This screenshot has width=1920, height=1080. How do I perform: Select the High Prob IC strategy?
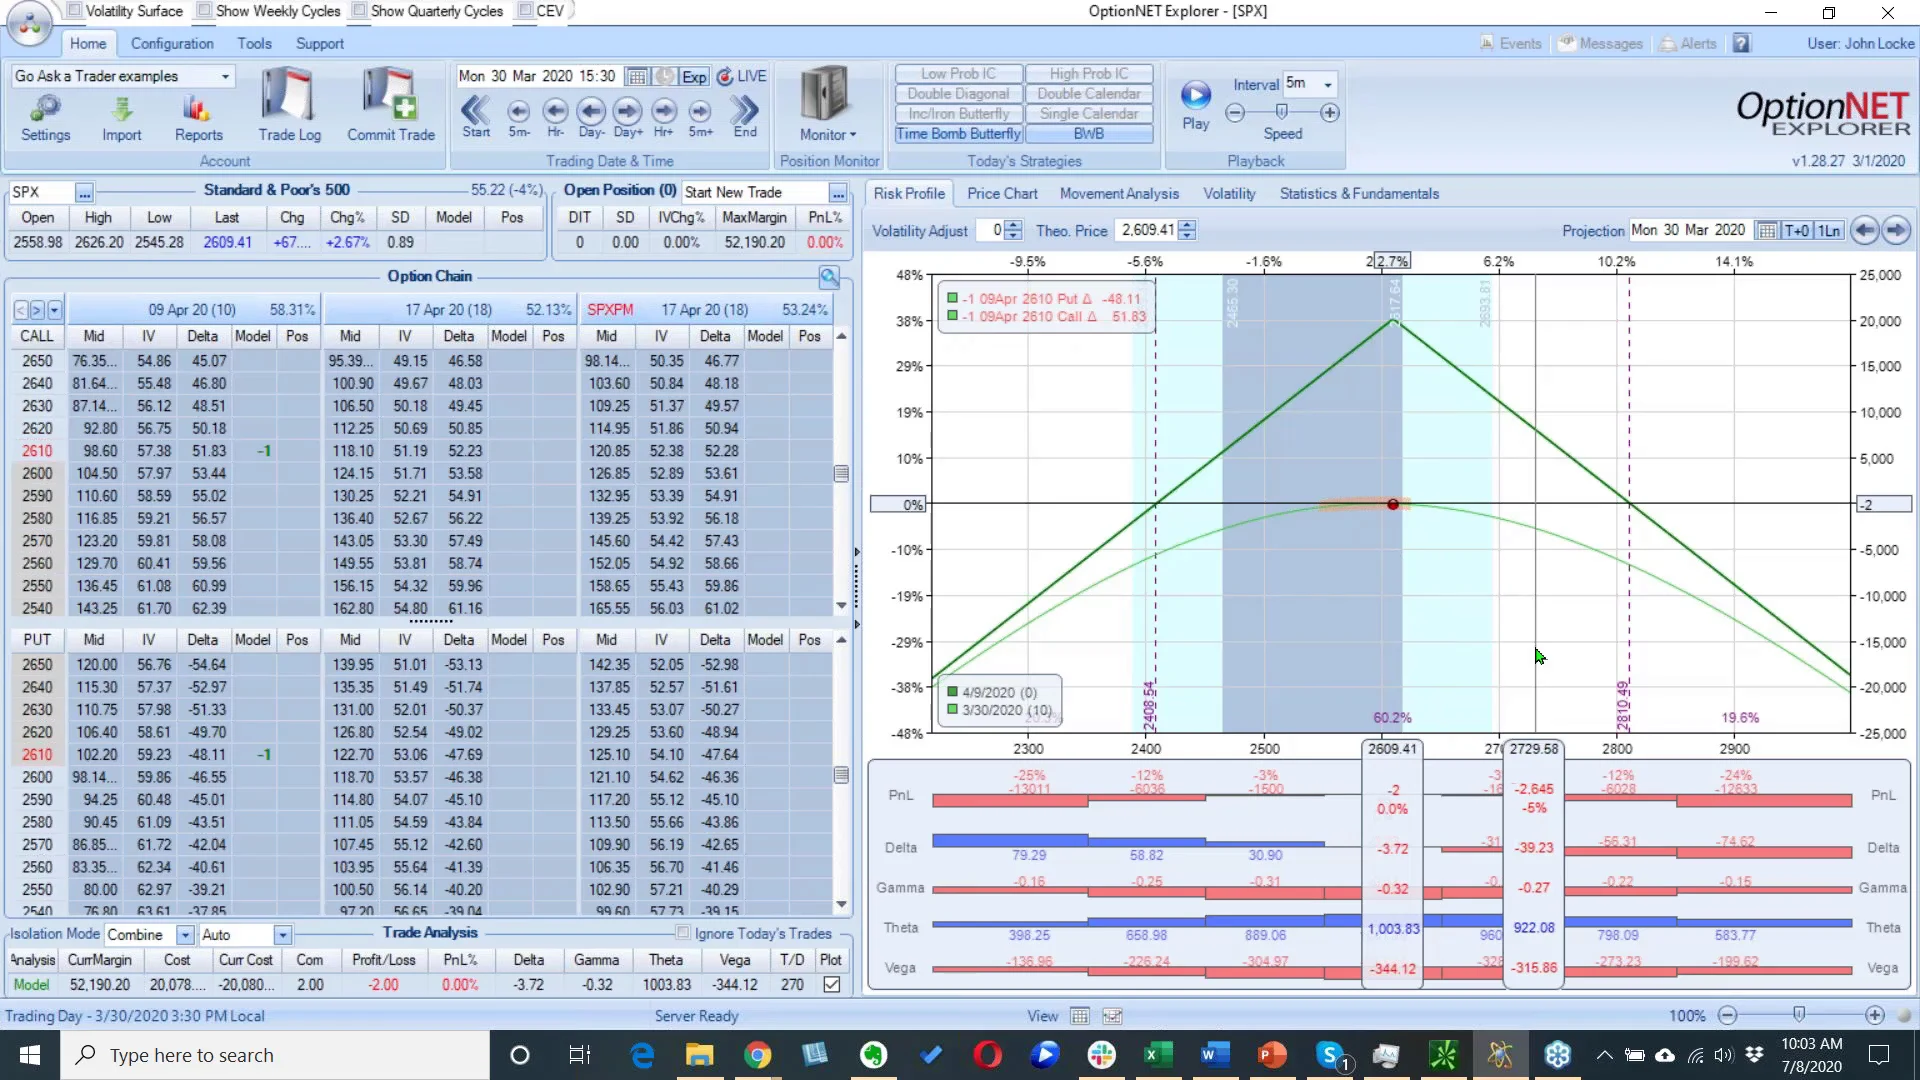click(x=1089, y=74)
